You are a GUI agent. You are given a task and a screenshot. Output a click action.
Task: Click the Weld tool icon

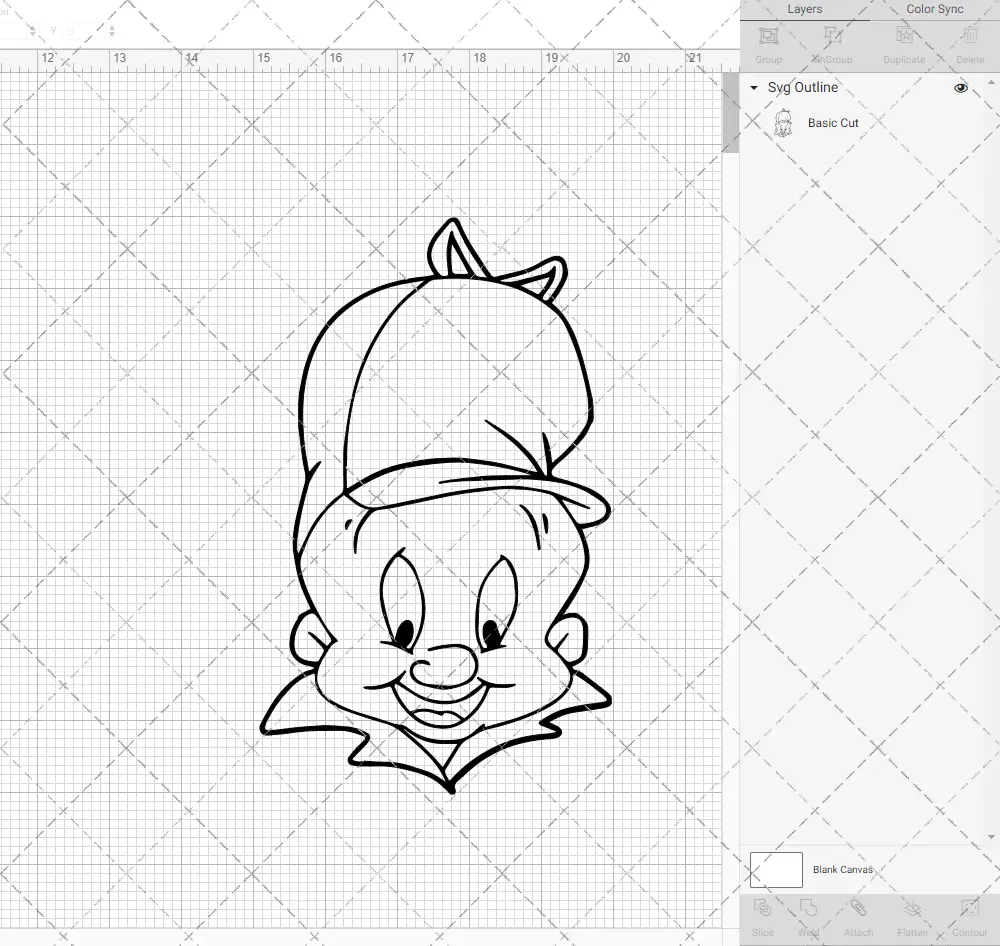point(808,908)
